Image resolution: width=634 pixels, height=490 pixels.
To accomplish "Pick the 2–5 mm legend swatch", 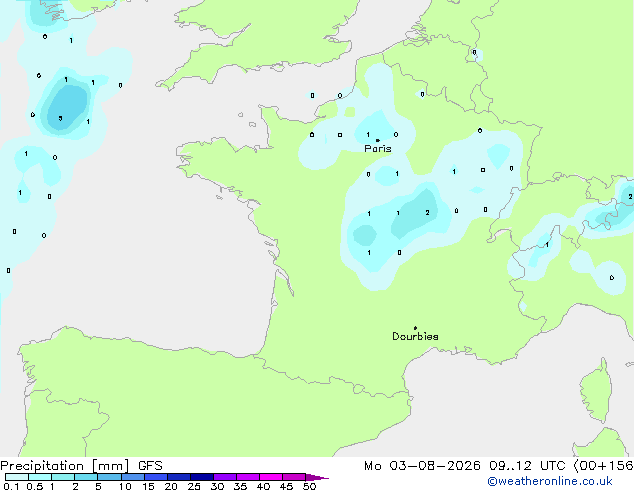I will pyautogui.click(x=86, y=477).
